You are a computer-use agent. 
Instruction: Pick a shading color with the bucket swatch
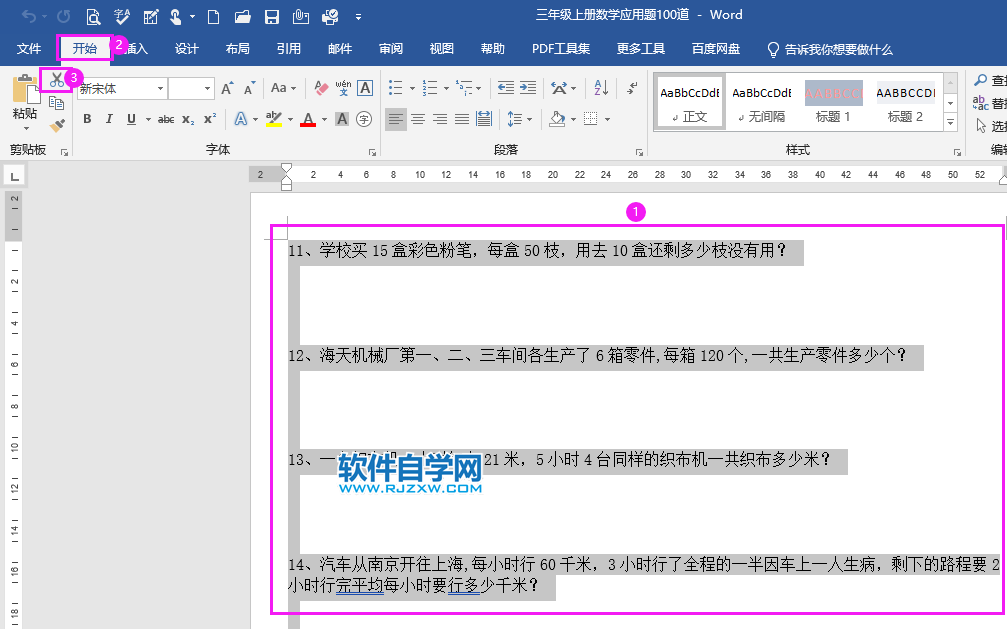(x=555, y=119)
